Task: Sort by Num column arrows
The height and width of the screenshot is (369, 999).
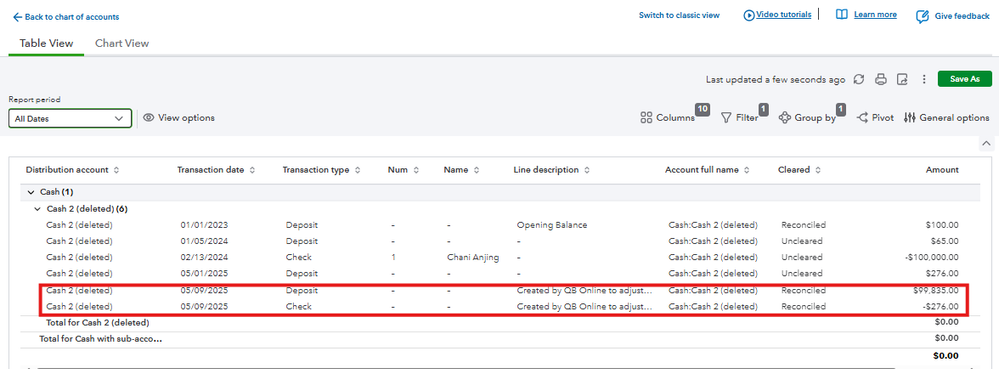Action: [416, 170]
